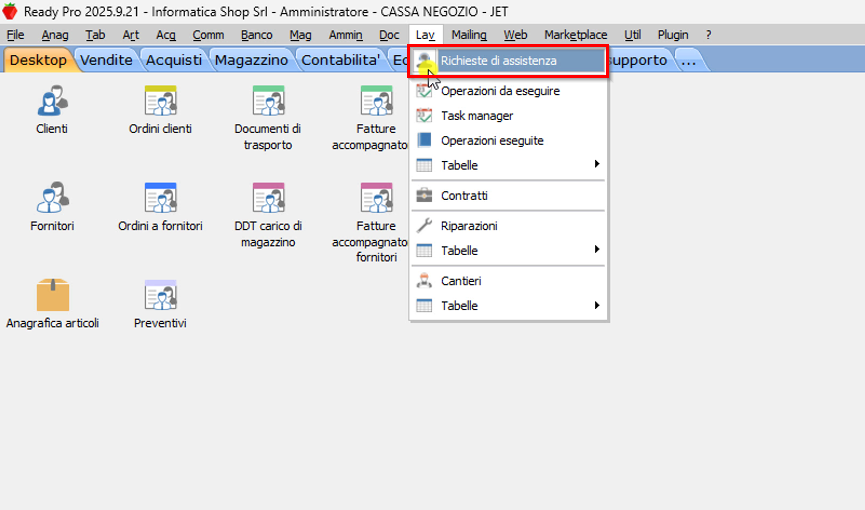Image resolution: width=865 pixels, height=510 pixels.
Task: Open the Marketplace menu in menu bar
Action: click(575, 34)
